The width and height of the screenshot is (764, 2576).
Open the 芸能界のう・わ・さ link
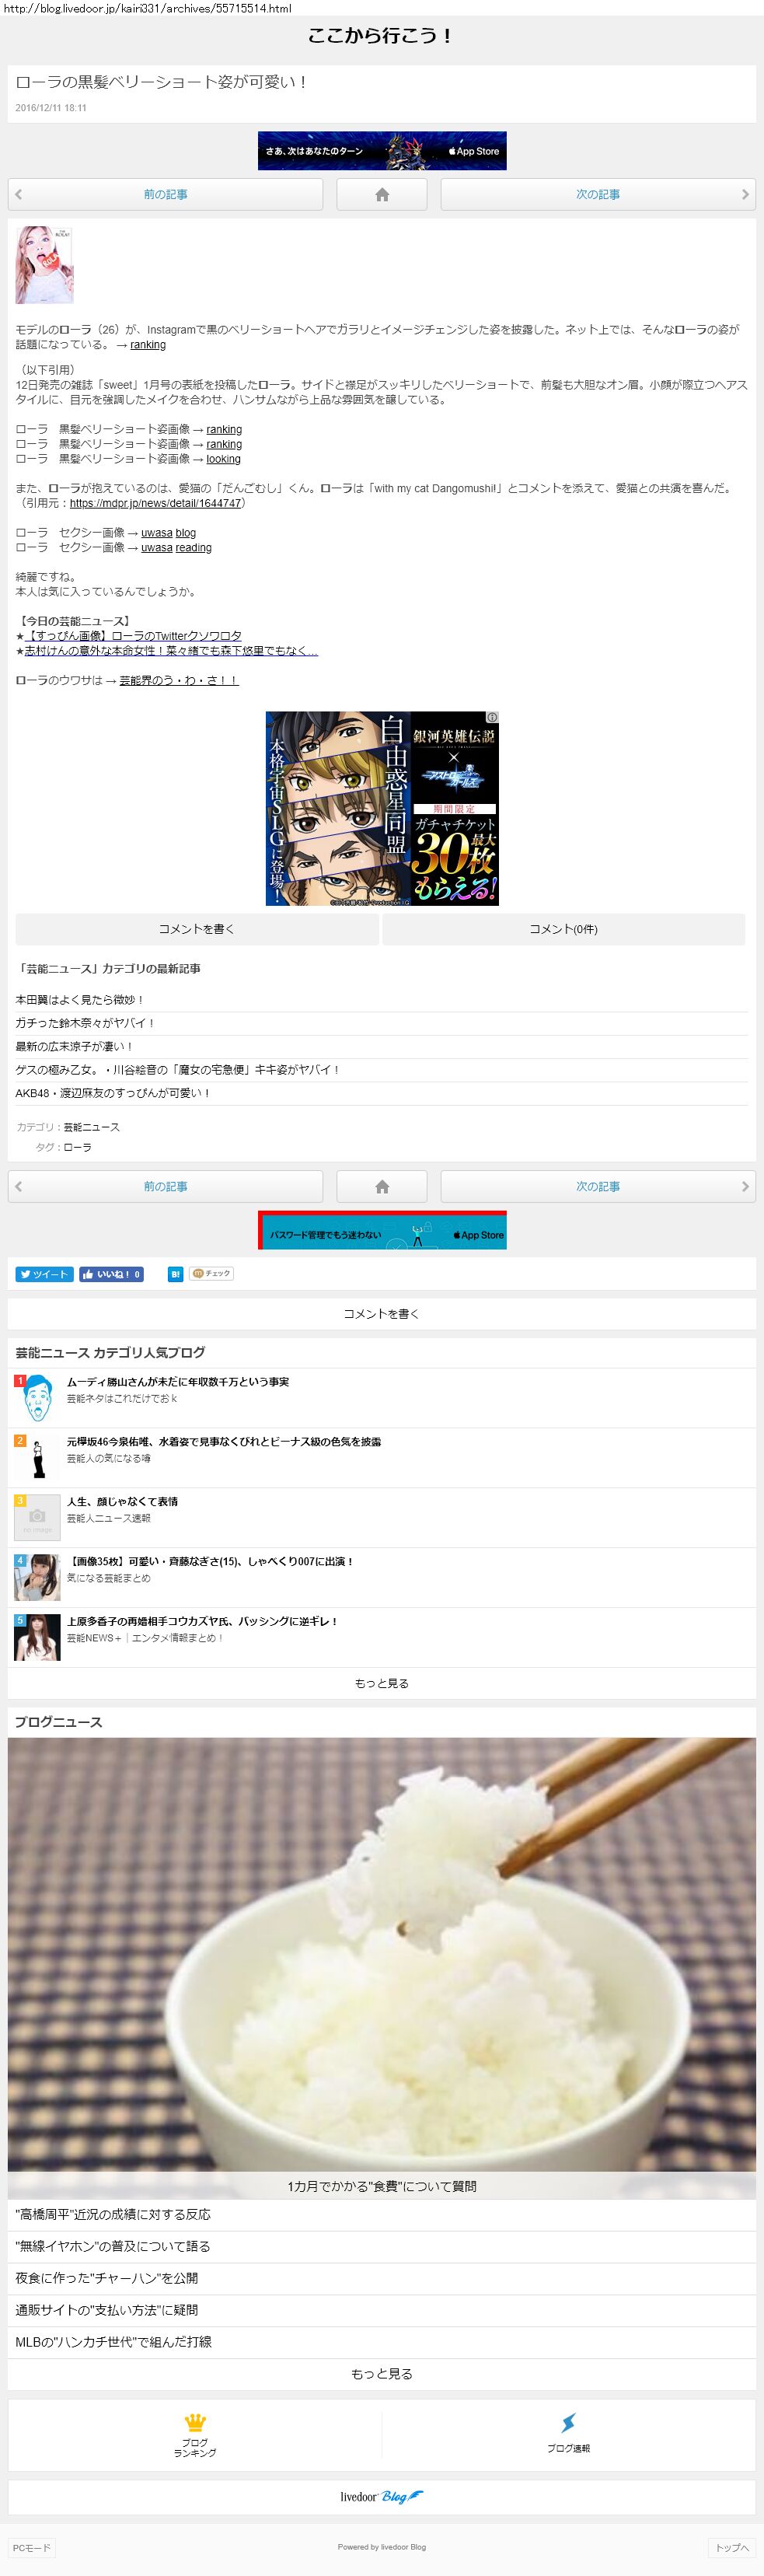click(x=178, y=680)
